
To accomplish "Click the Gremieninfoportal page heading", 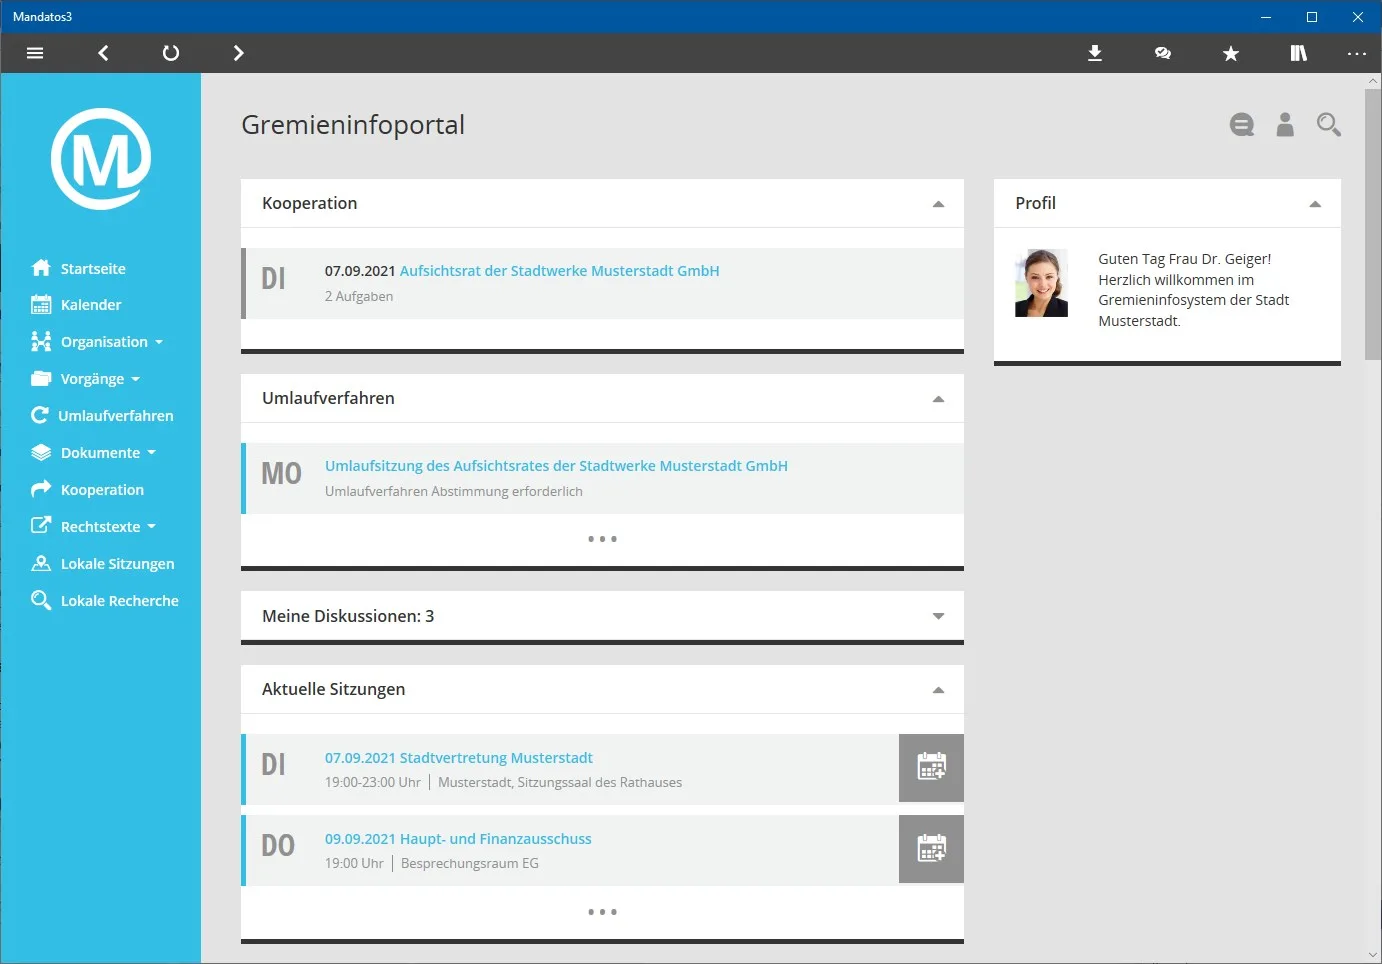I will pos(353,125).
